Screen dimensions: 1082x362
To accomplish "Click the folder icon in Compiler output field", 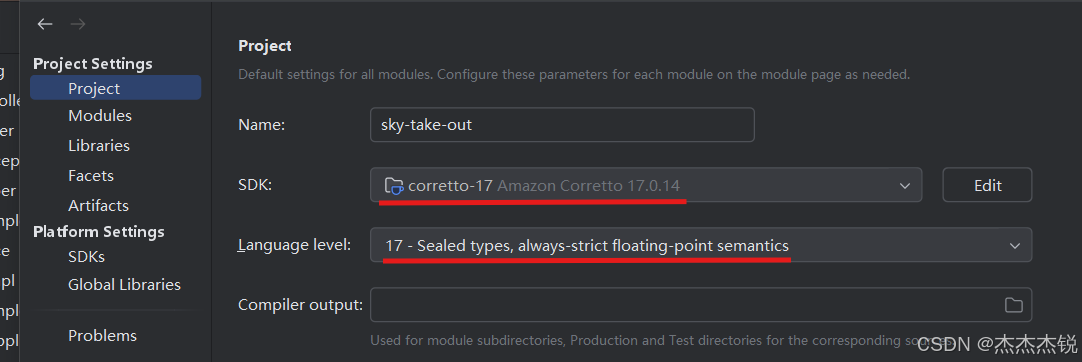I will coord(1013,305).
